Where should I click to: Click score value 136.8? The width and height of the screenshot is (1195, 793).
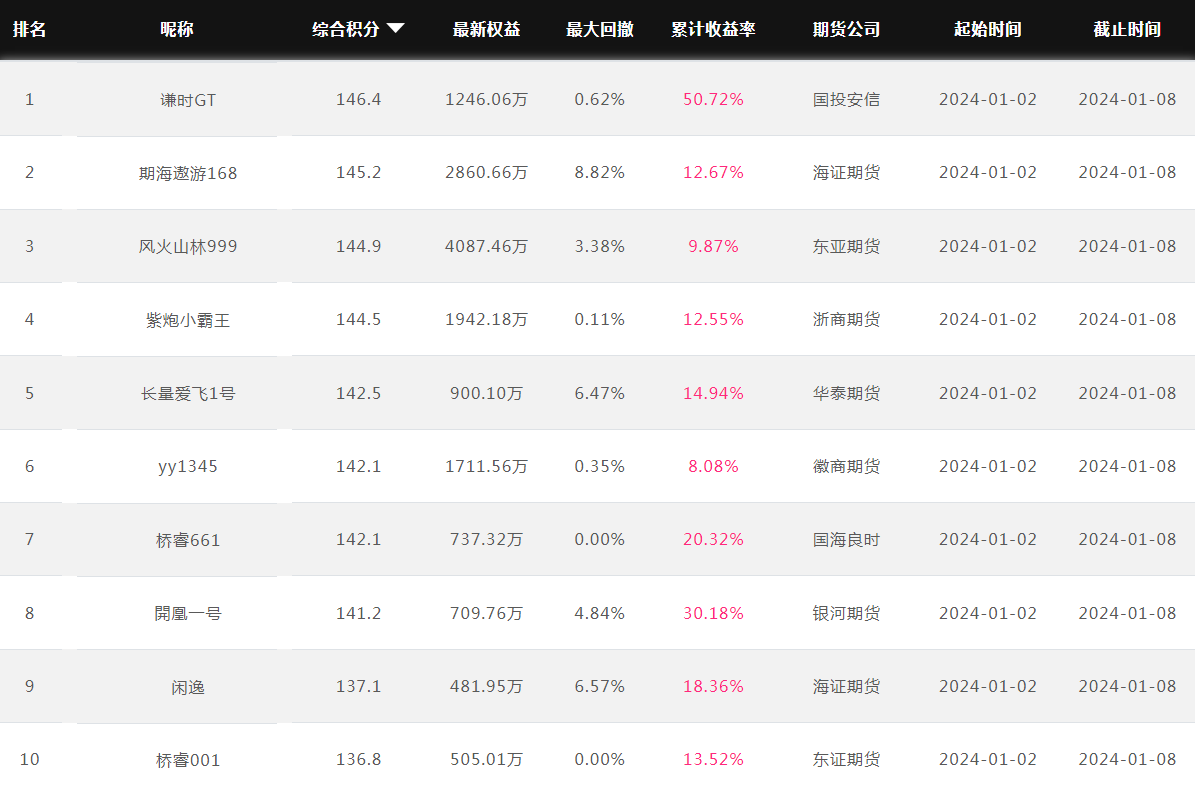(358, 759)
